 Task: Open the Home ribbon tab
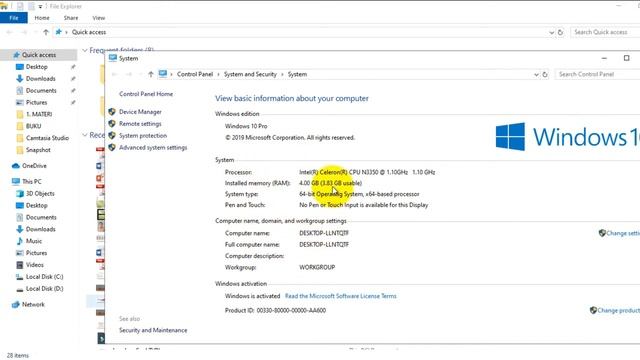coord(42,18)
